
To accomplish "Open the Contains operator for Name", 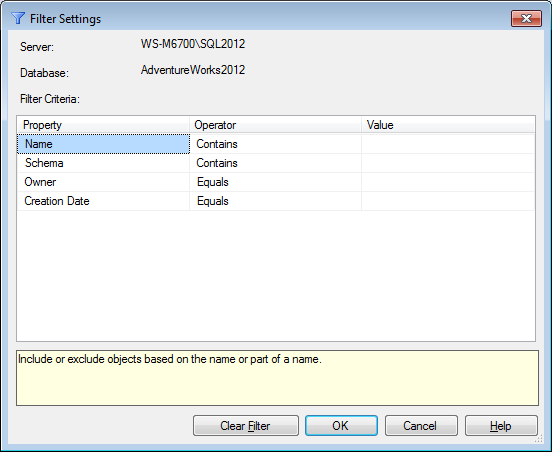I will pos(276,144).
